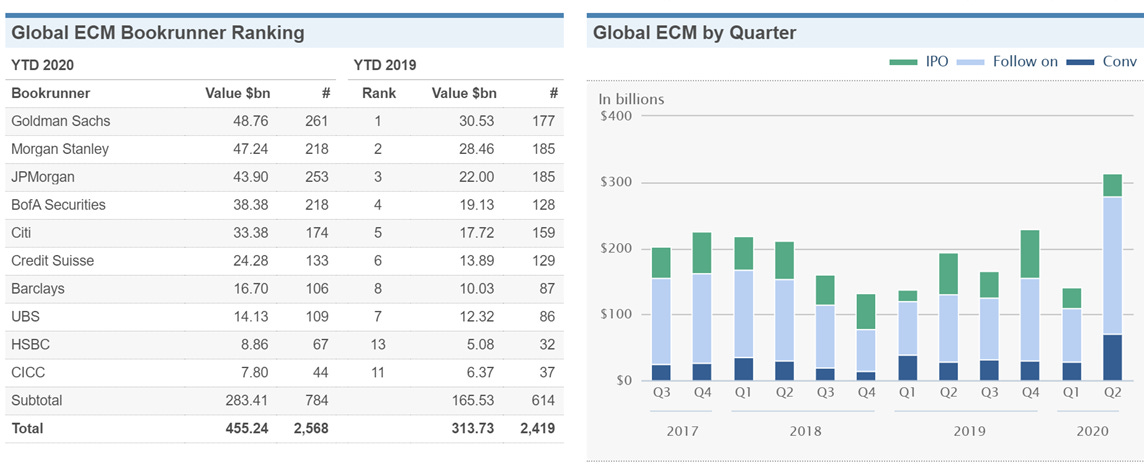This screenshot has height=476, width=1144.
Task: Click the 2020 total value 455.24
Action: (248, 428)
